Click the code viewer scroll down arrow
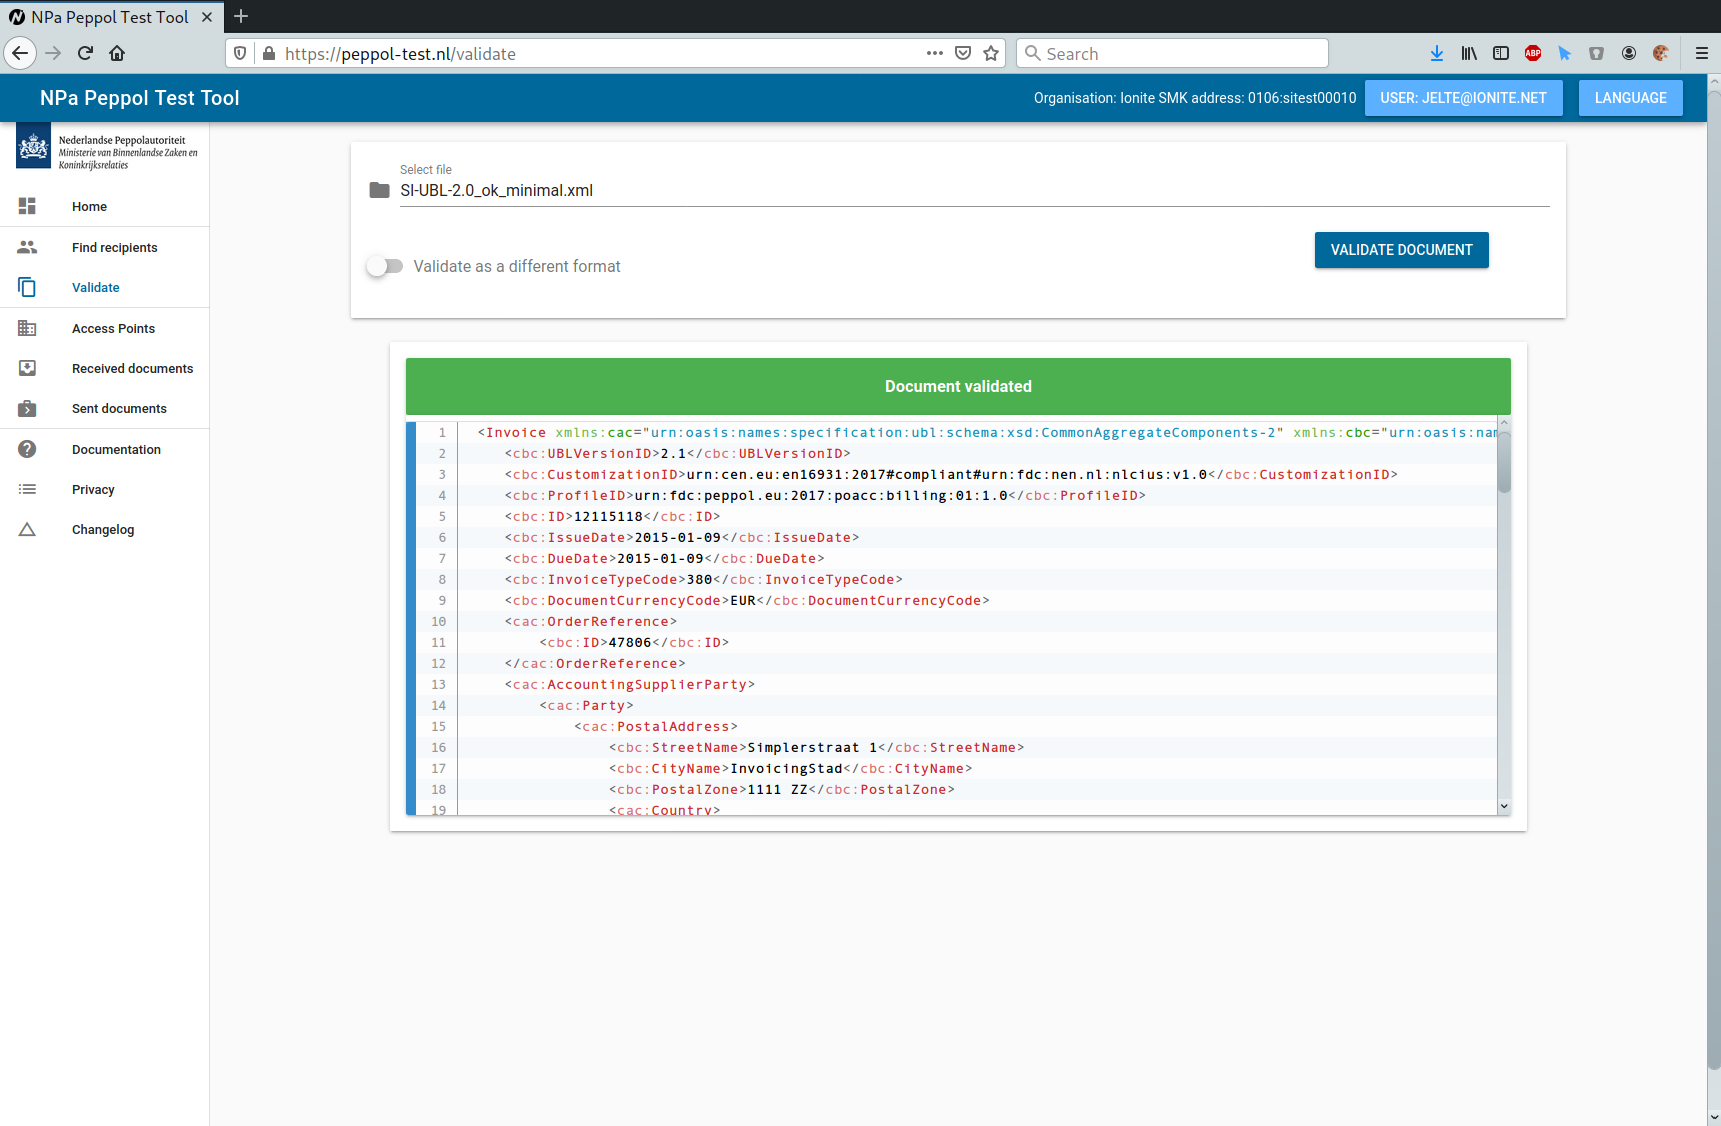This screenshot has width=1721, height=1126. coord(1504,806)
